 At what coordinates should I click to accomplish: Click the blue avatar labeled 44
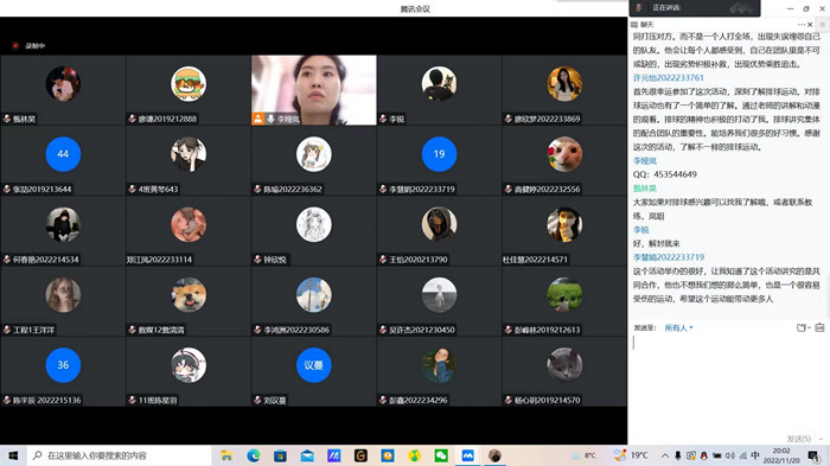pyautogui.click(x=63, y=154)
